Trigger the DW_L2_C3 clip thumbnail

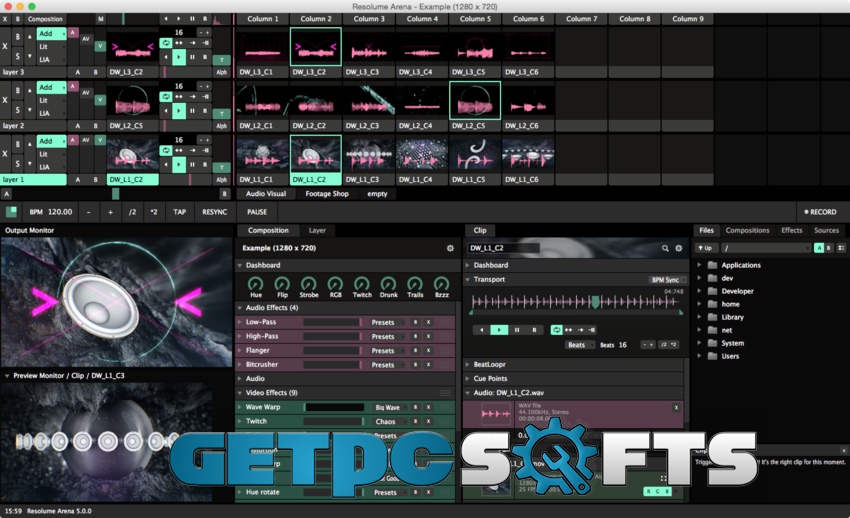(369, 100)
